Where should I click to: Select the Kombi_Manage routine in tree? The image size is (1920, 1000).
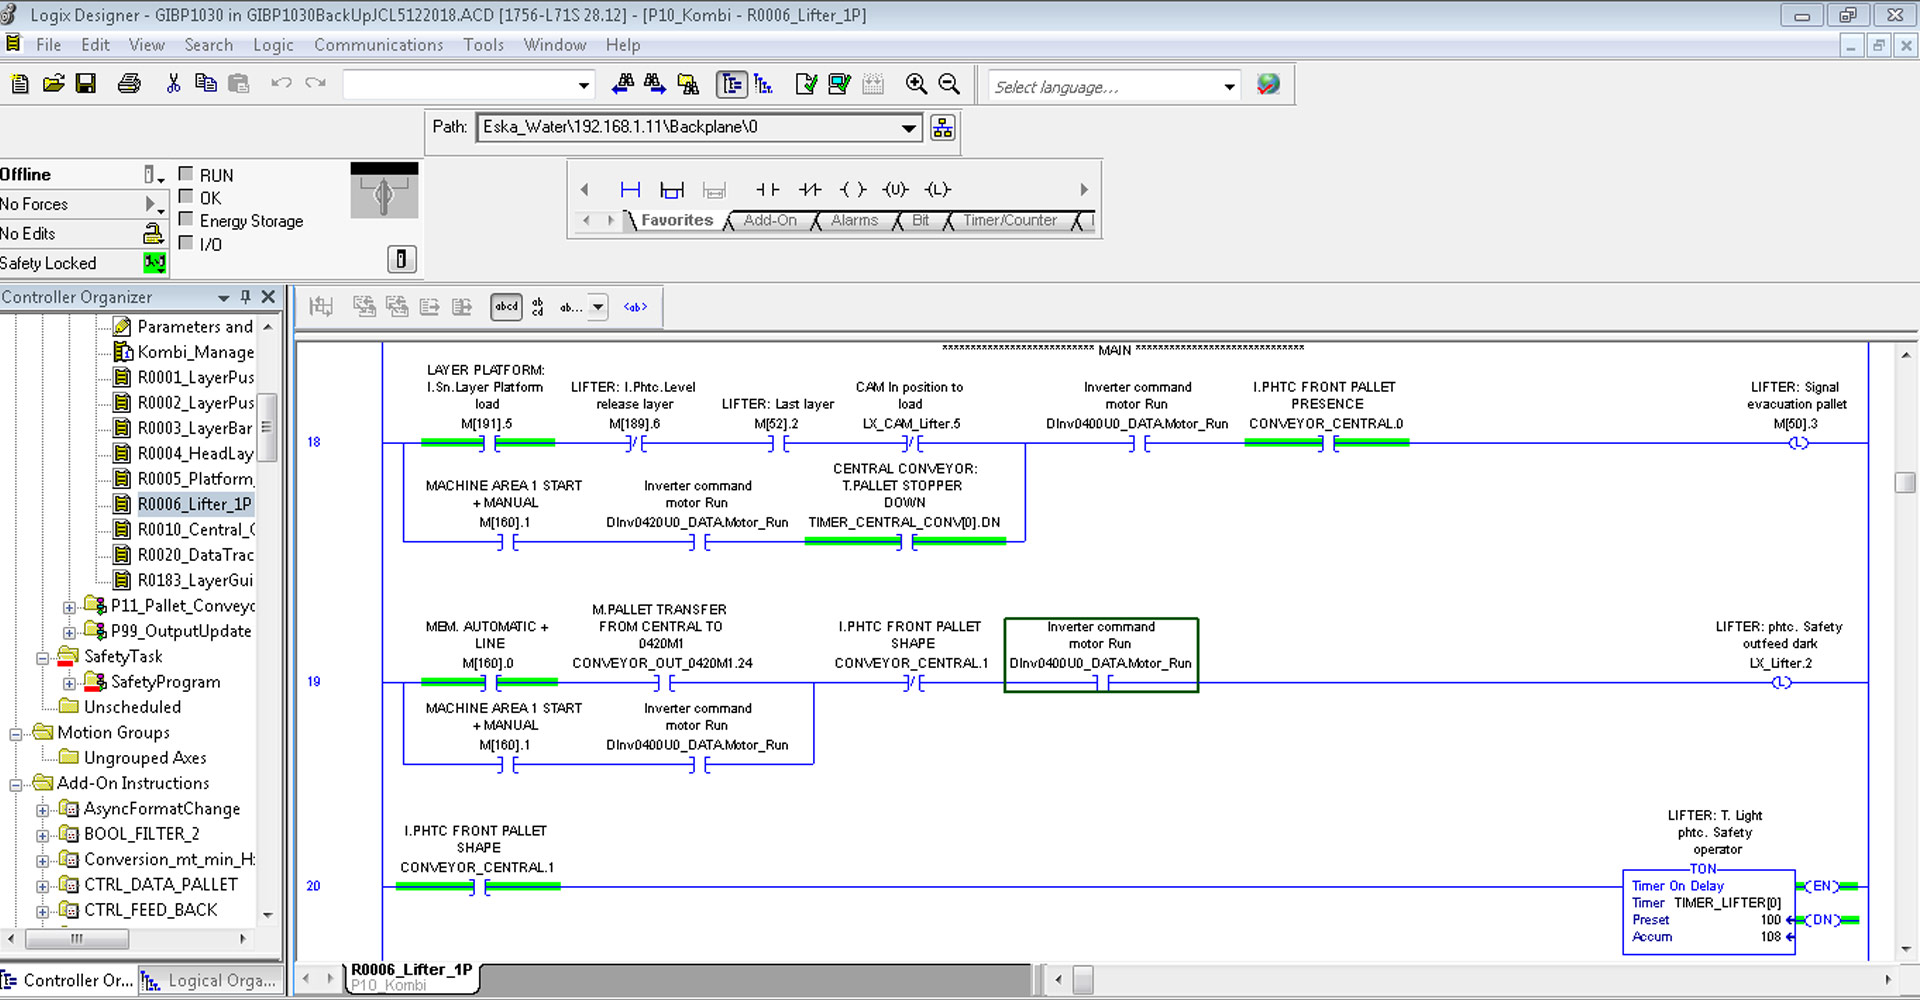[x=185, y=352]
